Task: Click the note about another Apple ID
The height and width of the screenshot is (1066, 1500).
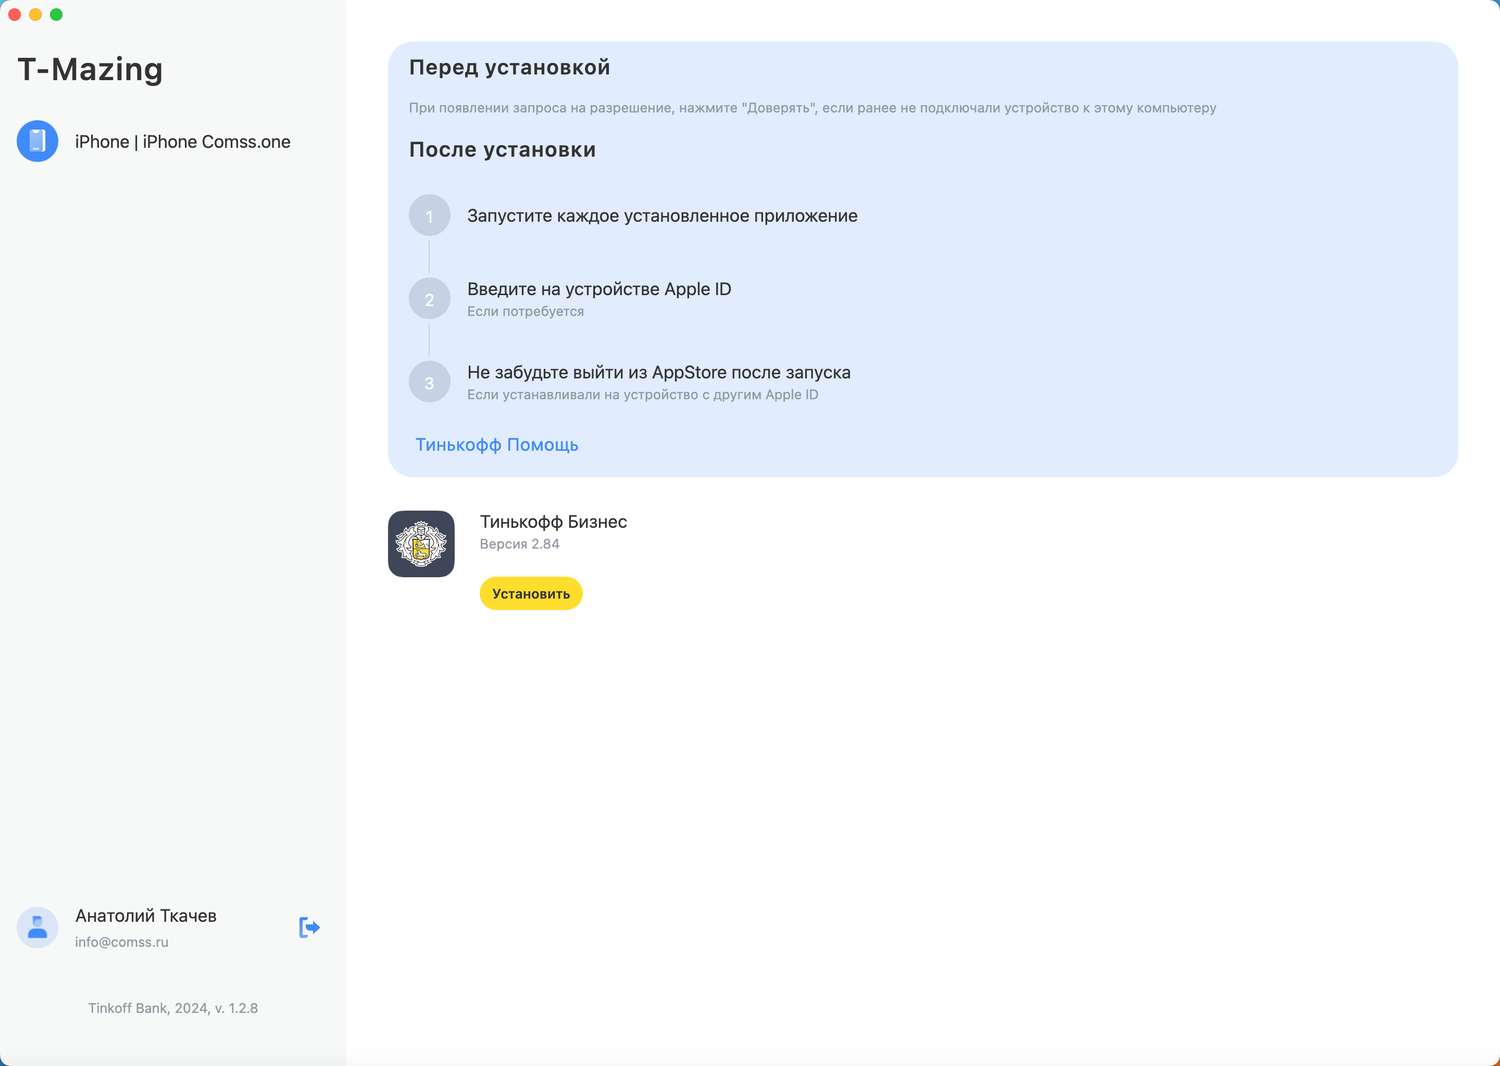Action: click(643, 395)
